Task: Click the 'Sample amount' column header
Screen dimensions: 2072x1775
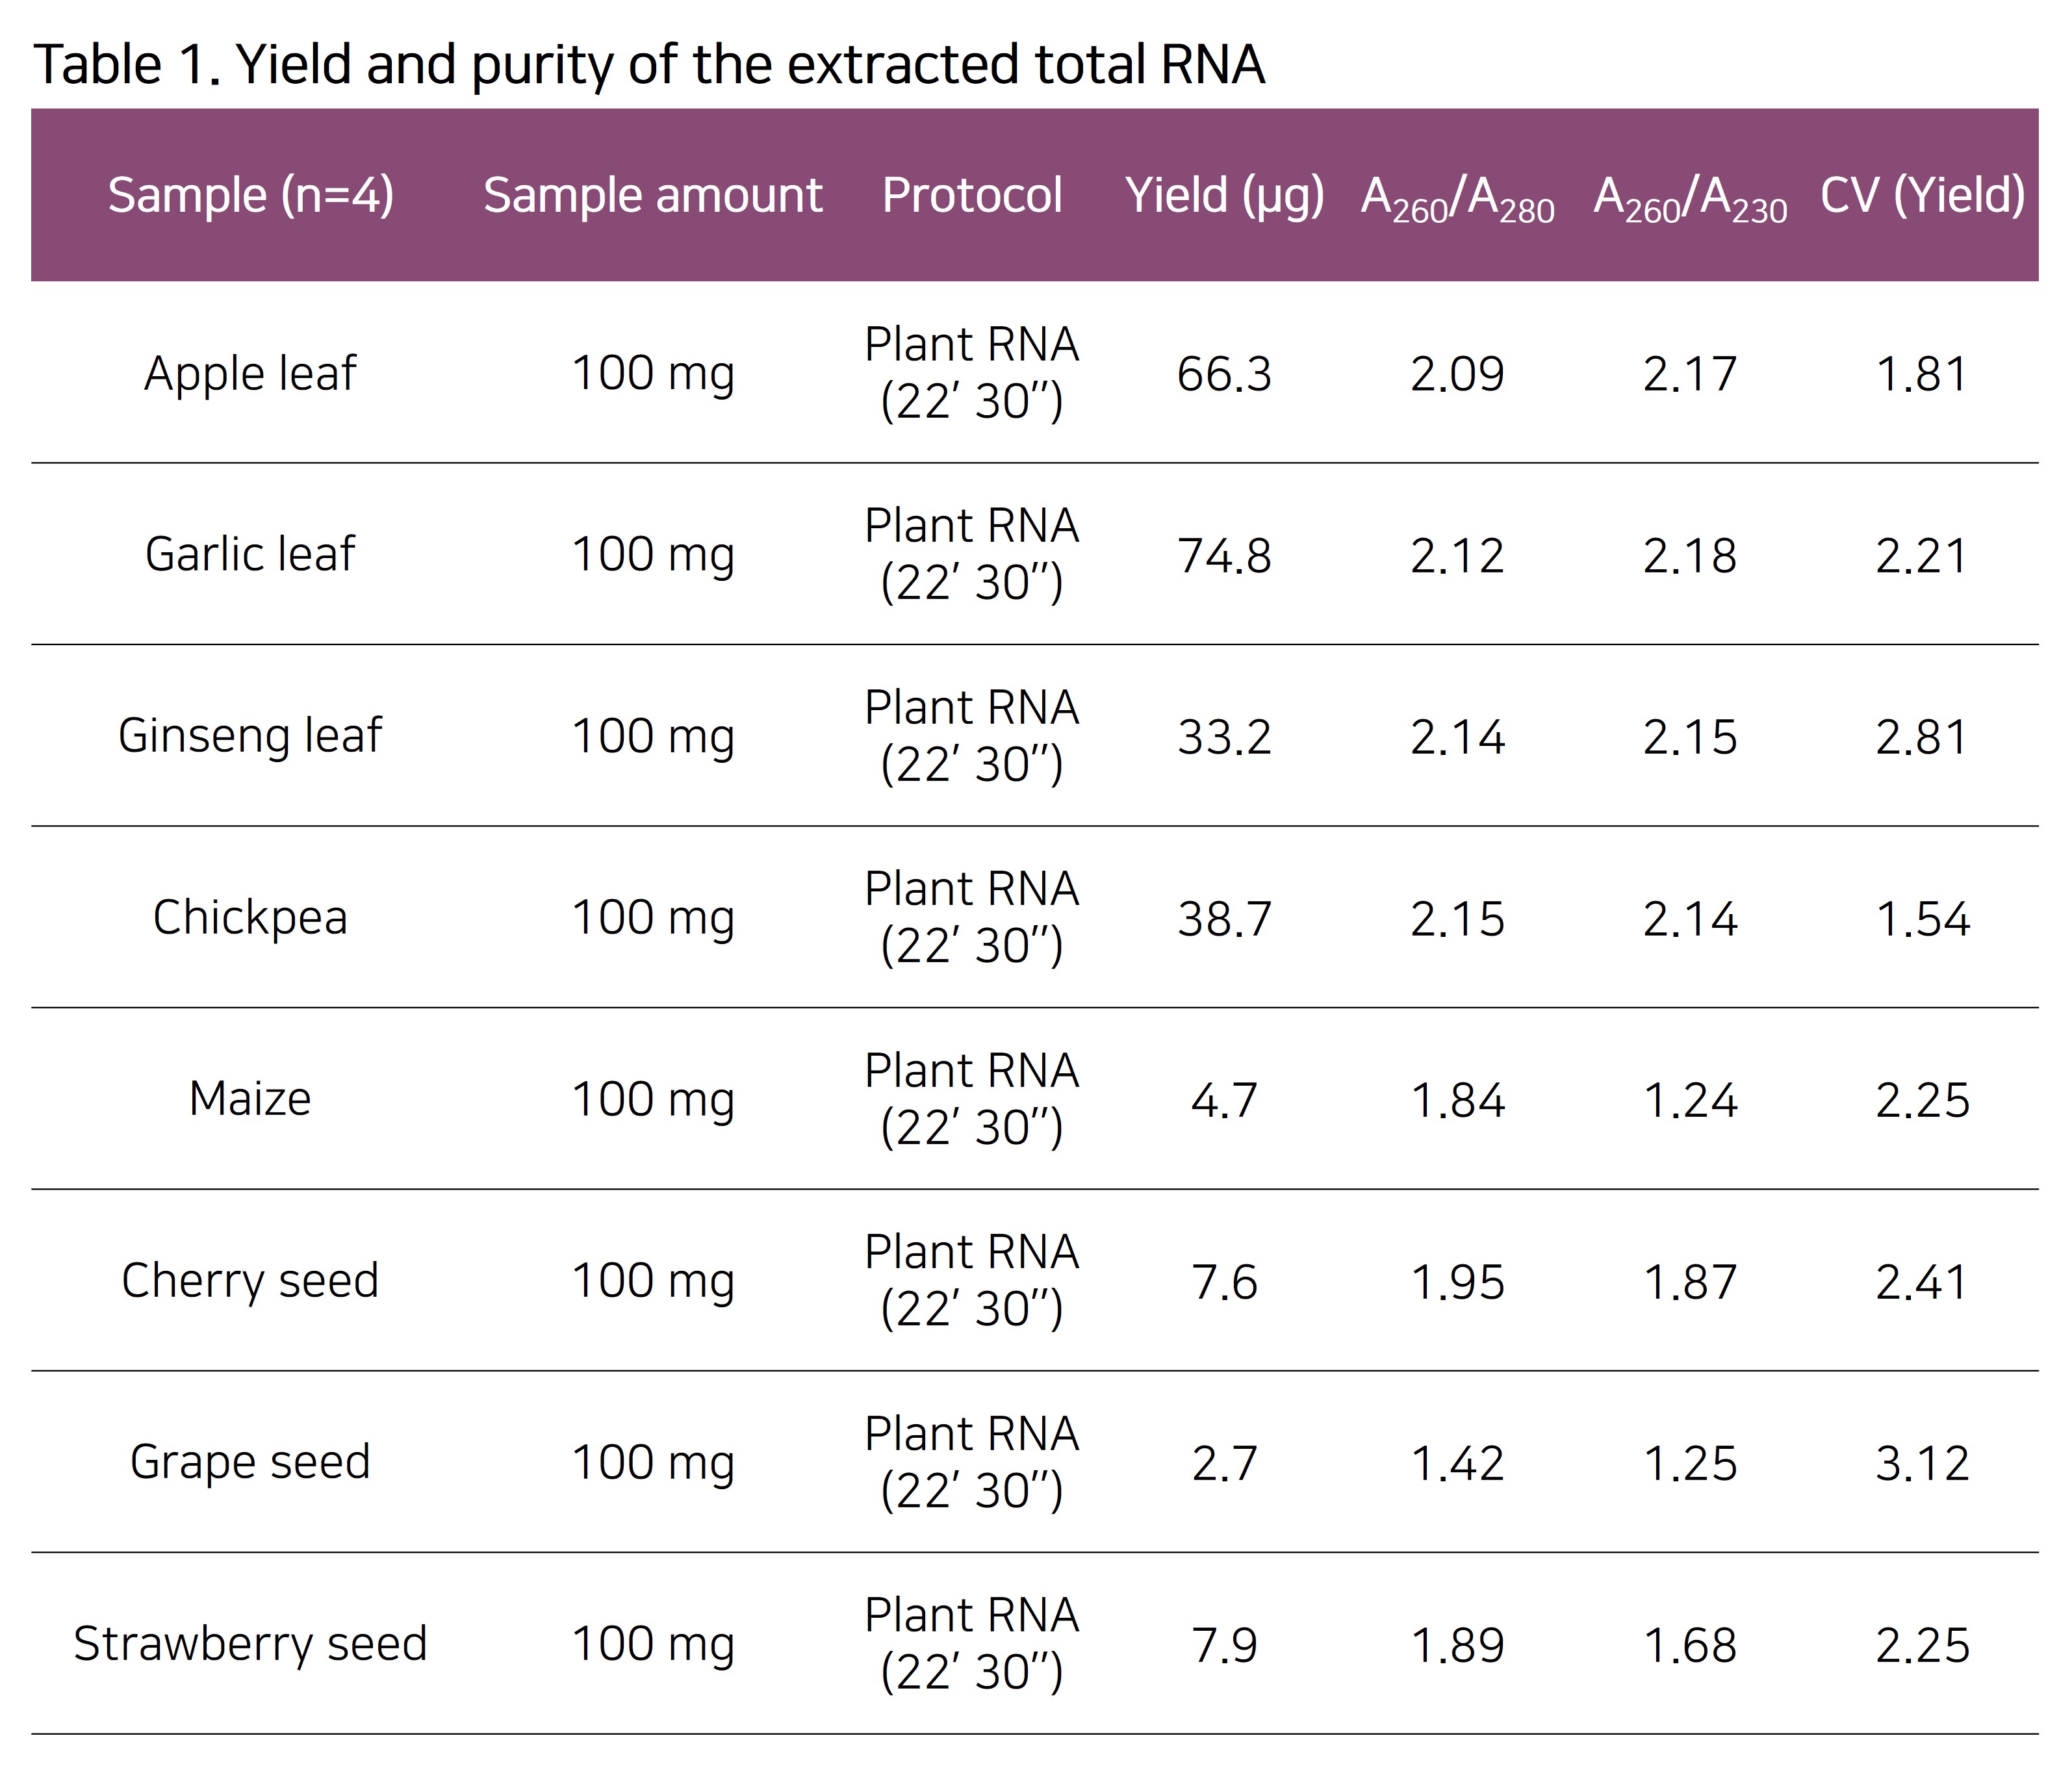Action: tap(652, 195)
